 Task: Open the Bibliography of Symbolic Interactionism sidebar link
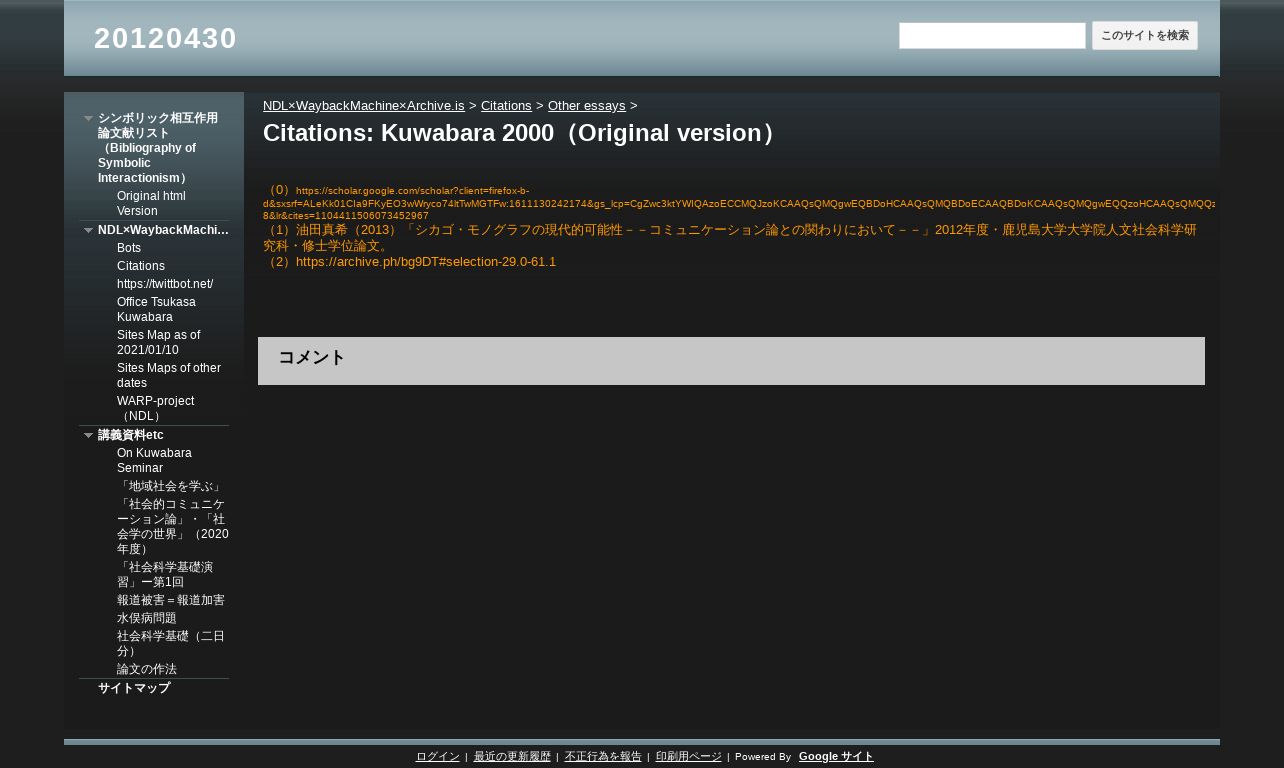click(x=158, y=148)
